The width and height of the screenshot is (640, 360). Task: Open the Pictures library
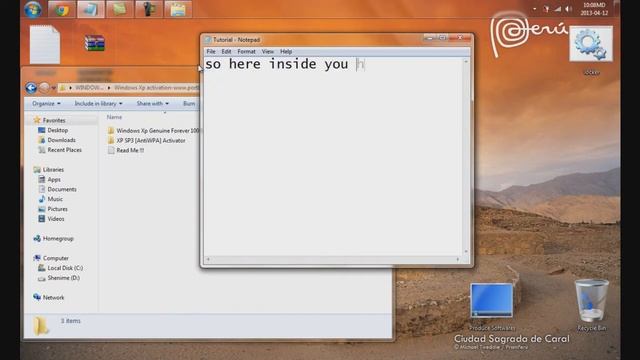(58, 209)
